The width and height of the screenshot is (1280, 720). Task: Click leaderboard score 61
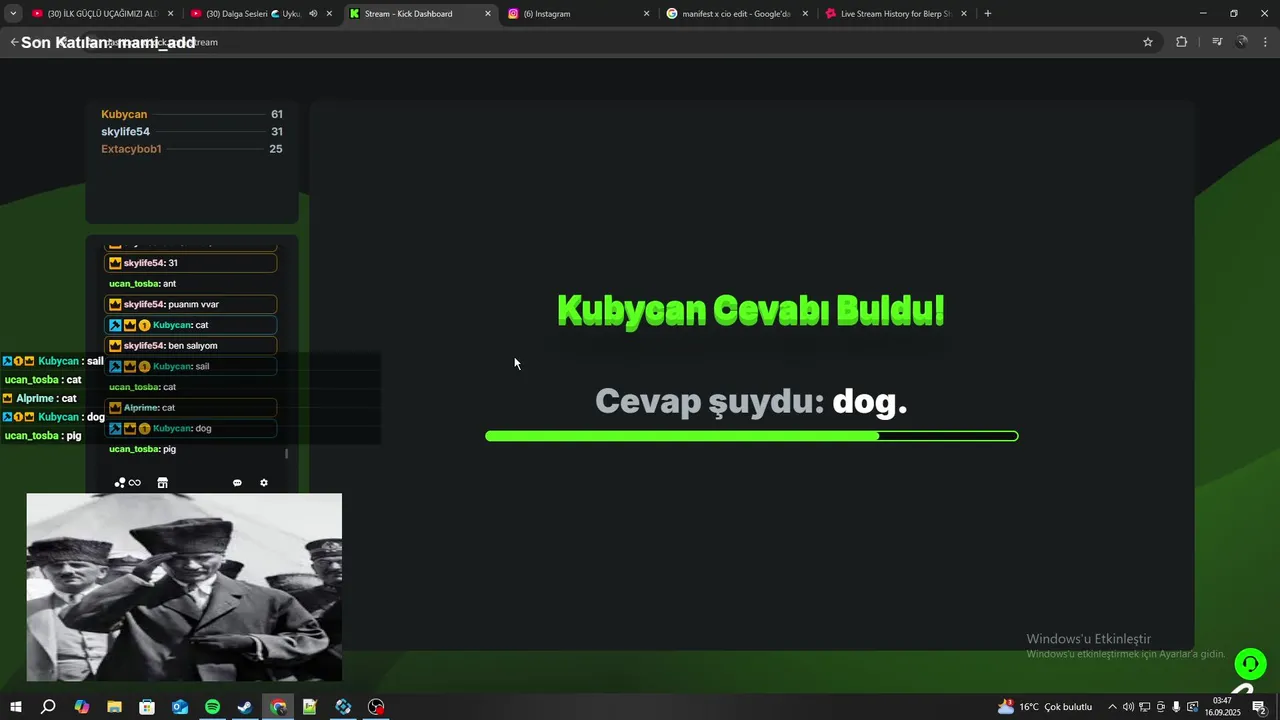click(x=277, y=114)
